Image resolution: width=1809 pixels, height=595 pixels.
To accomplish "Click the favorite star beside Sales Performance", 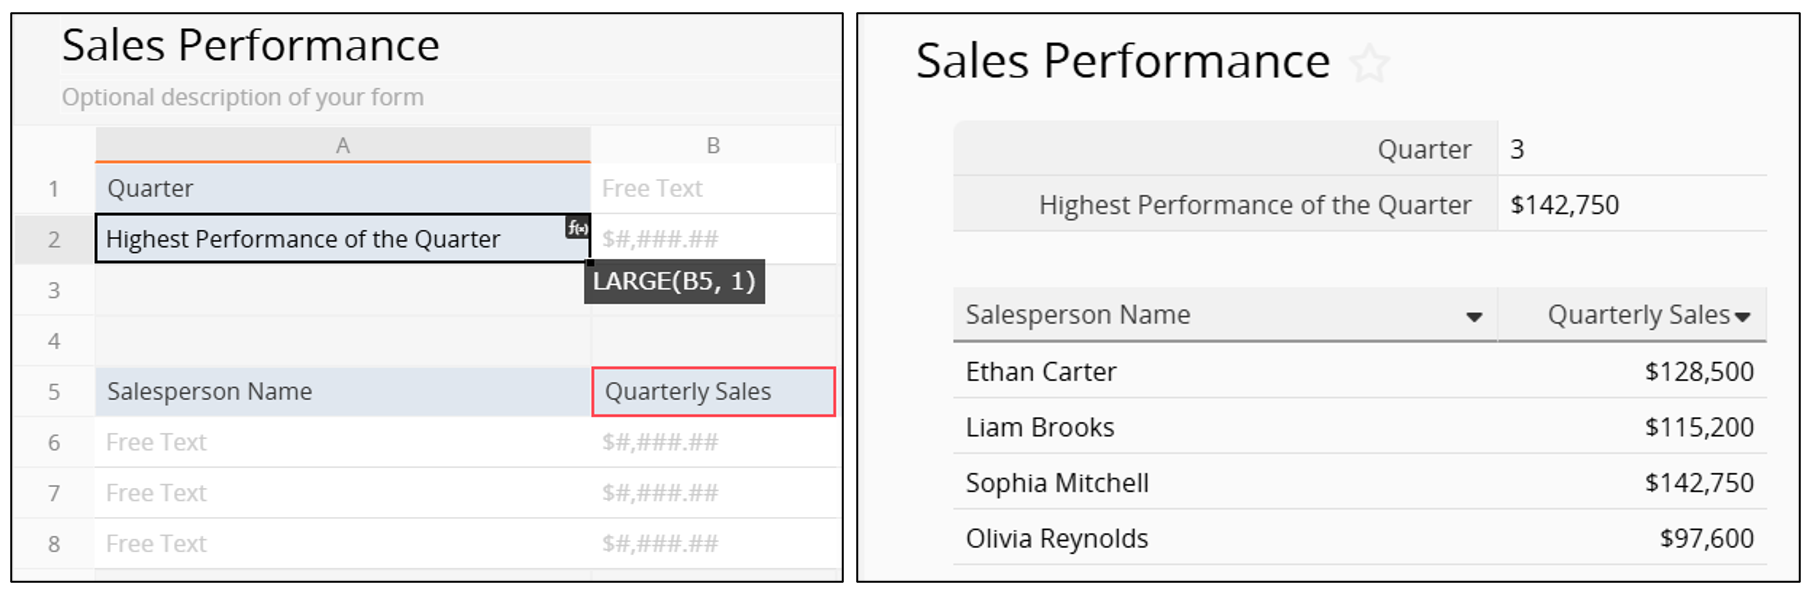I will click(x=1368, y=64).
